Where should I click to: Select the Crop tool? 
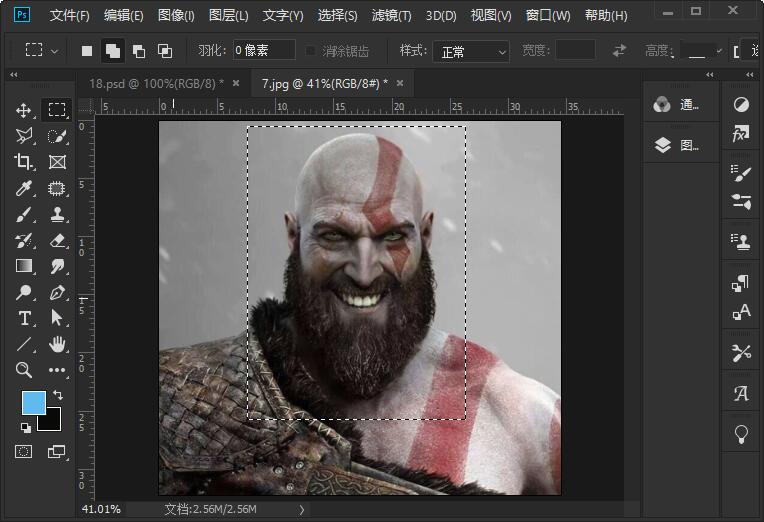pyautogui.click(x=23, y=162)
